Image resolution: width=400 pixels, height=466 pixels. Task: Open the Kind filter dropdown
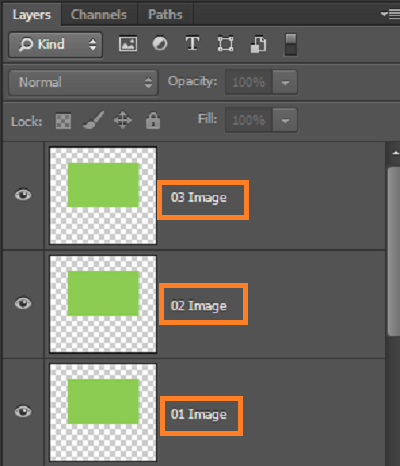[x=55, y=45]
